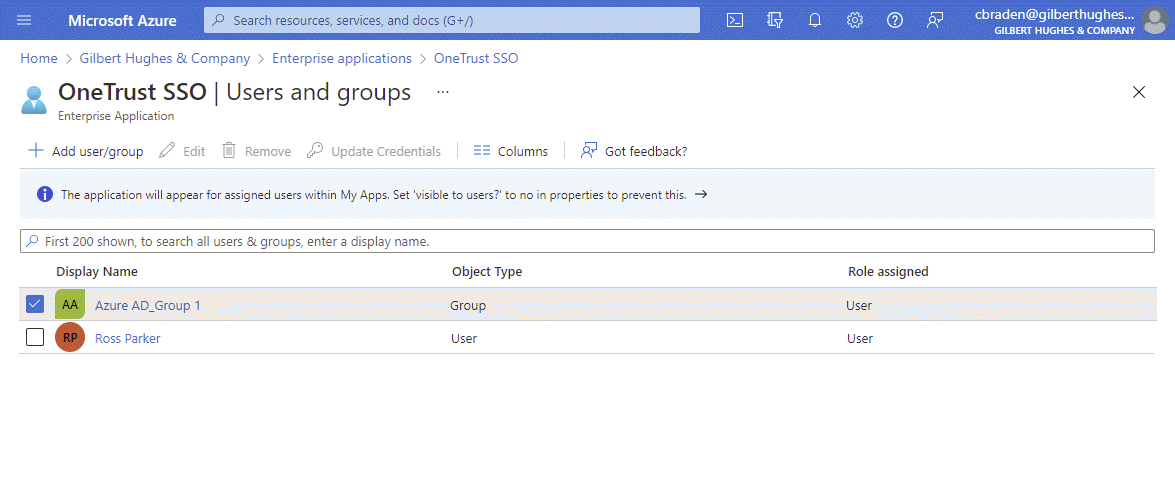Click the Remove toolbar button
The image size is (1175, 484).
(256, 151)
